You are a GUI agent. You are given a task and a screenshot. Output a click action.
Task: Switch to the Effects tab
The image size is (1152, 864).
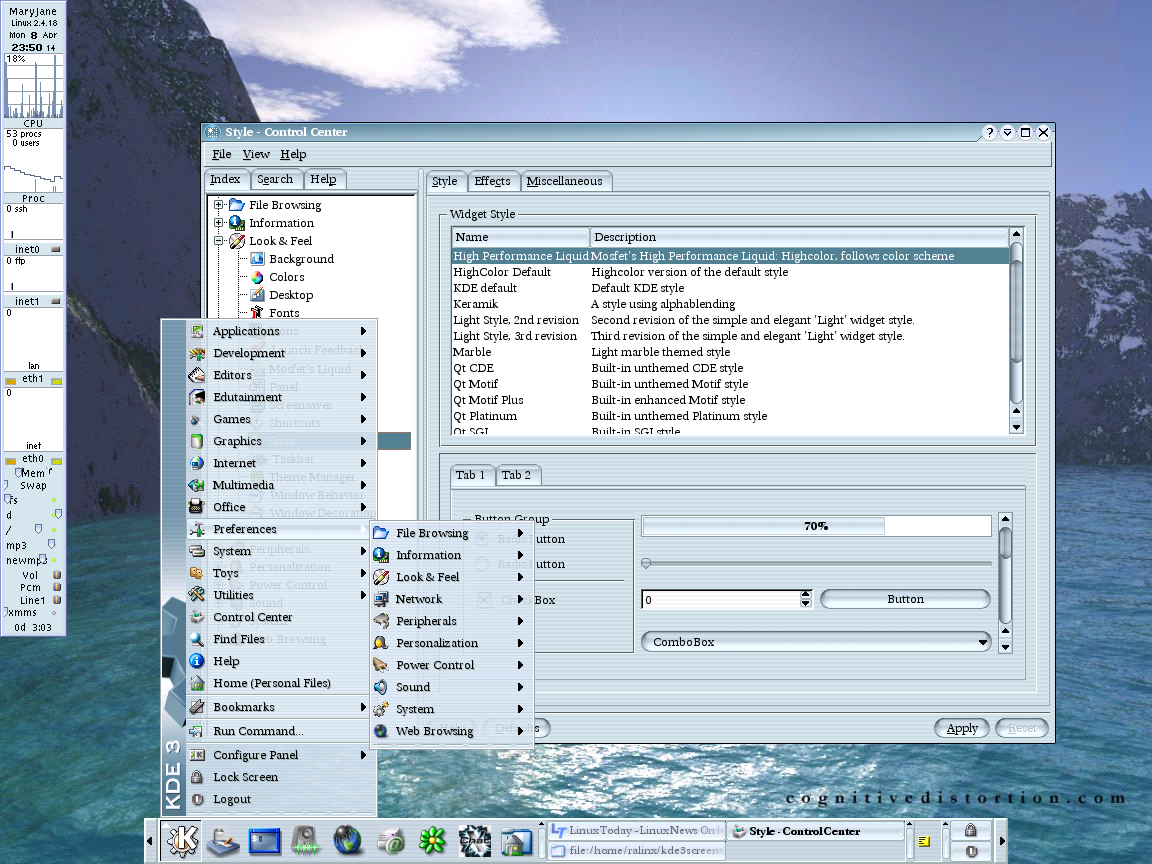(x=492, y=181)
